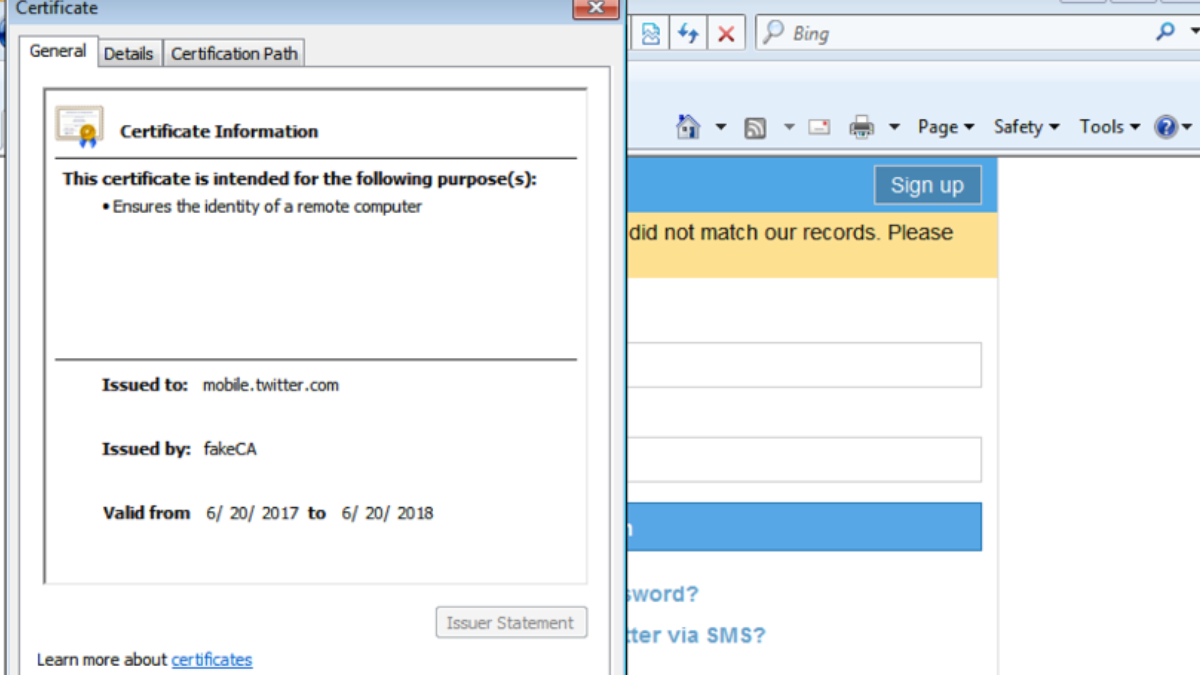The width and height of the screenshot is (1200, 675).
Task: Click the certificate ribbon icon
Action: pos(79,126)
